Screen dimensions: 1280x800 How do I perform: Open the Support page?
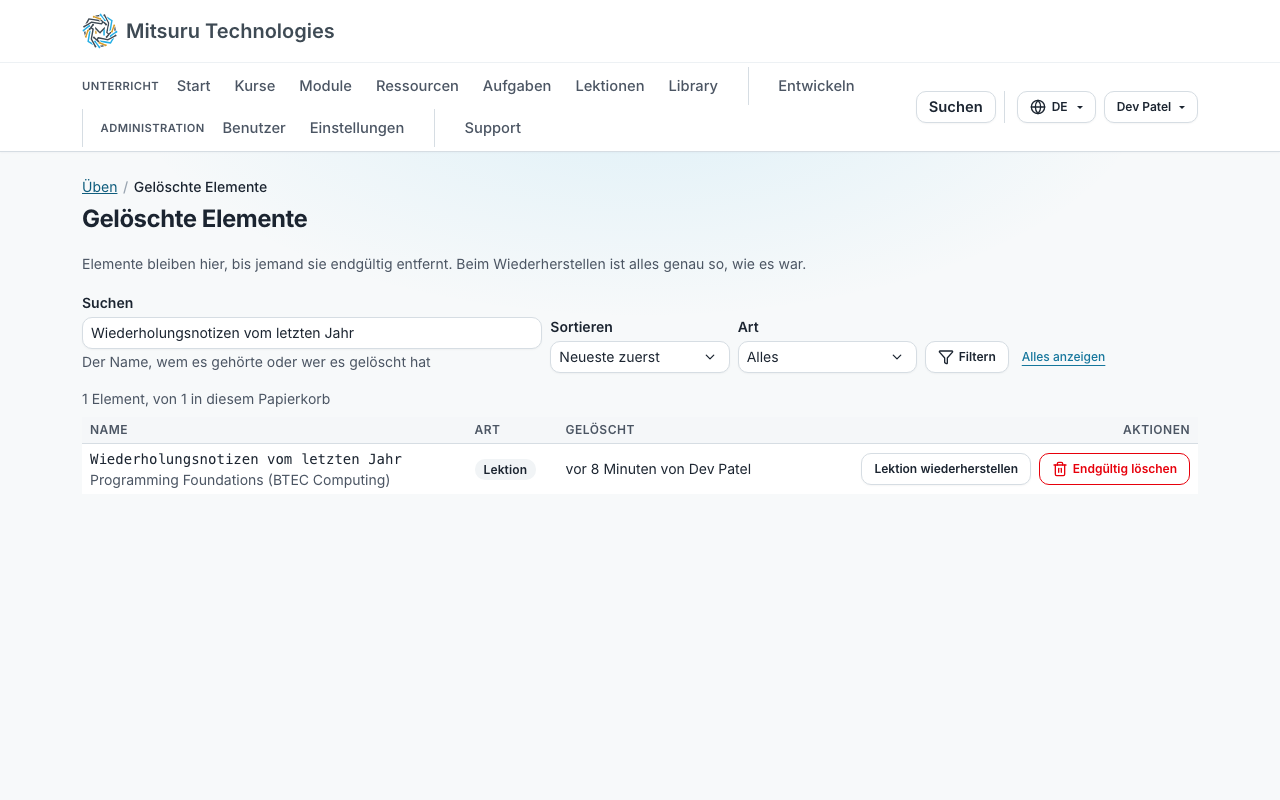[493, 128]
